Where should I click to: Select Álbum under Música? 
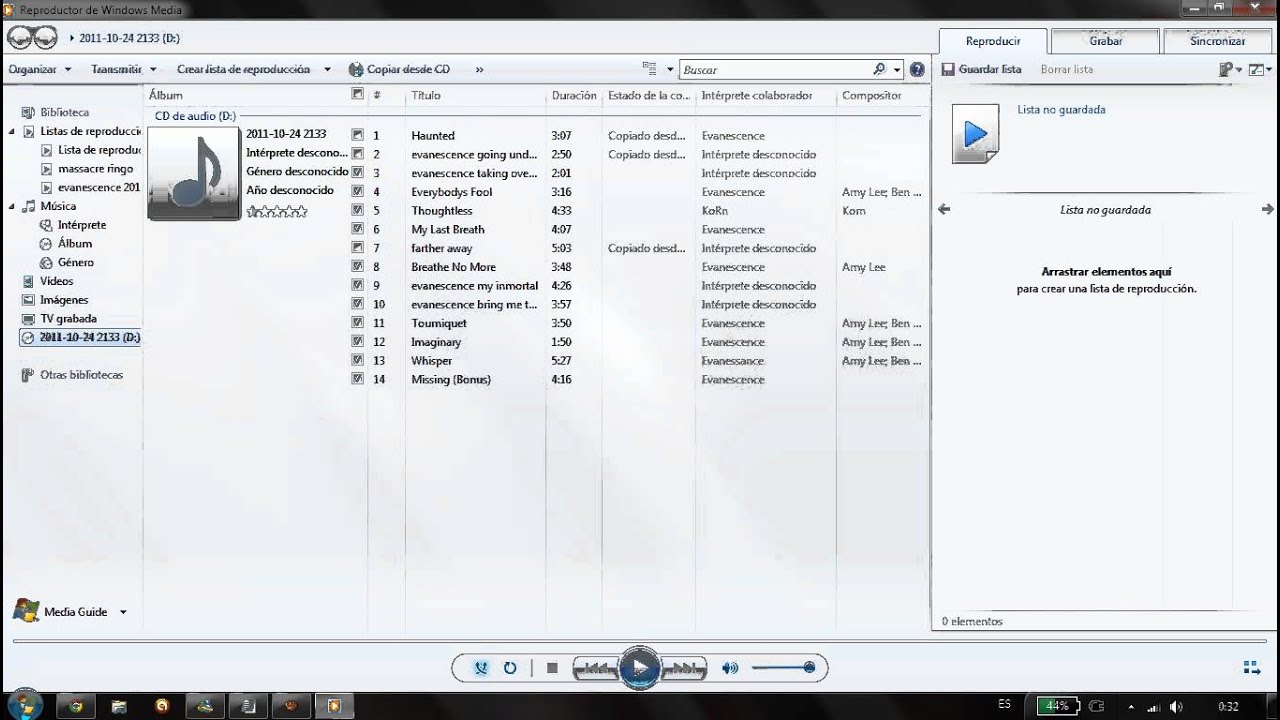(x=74, y=244)
